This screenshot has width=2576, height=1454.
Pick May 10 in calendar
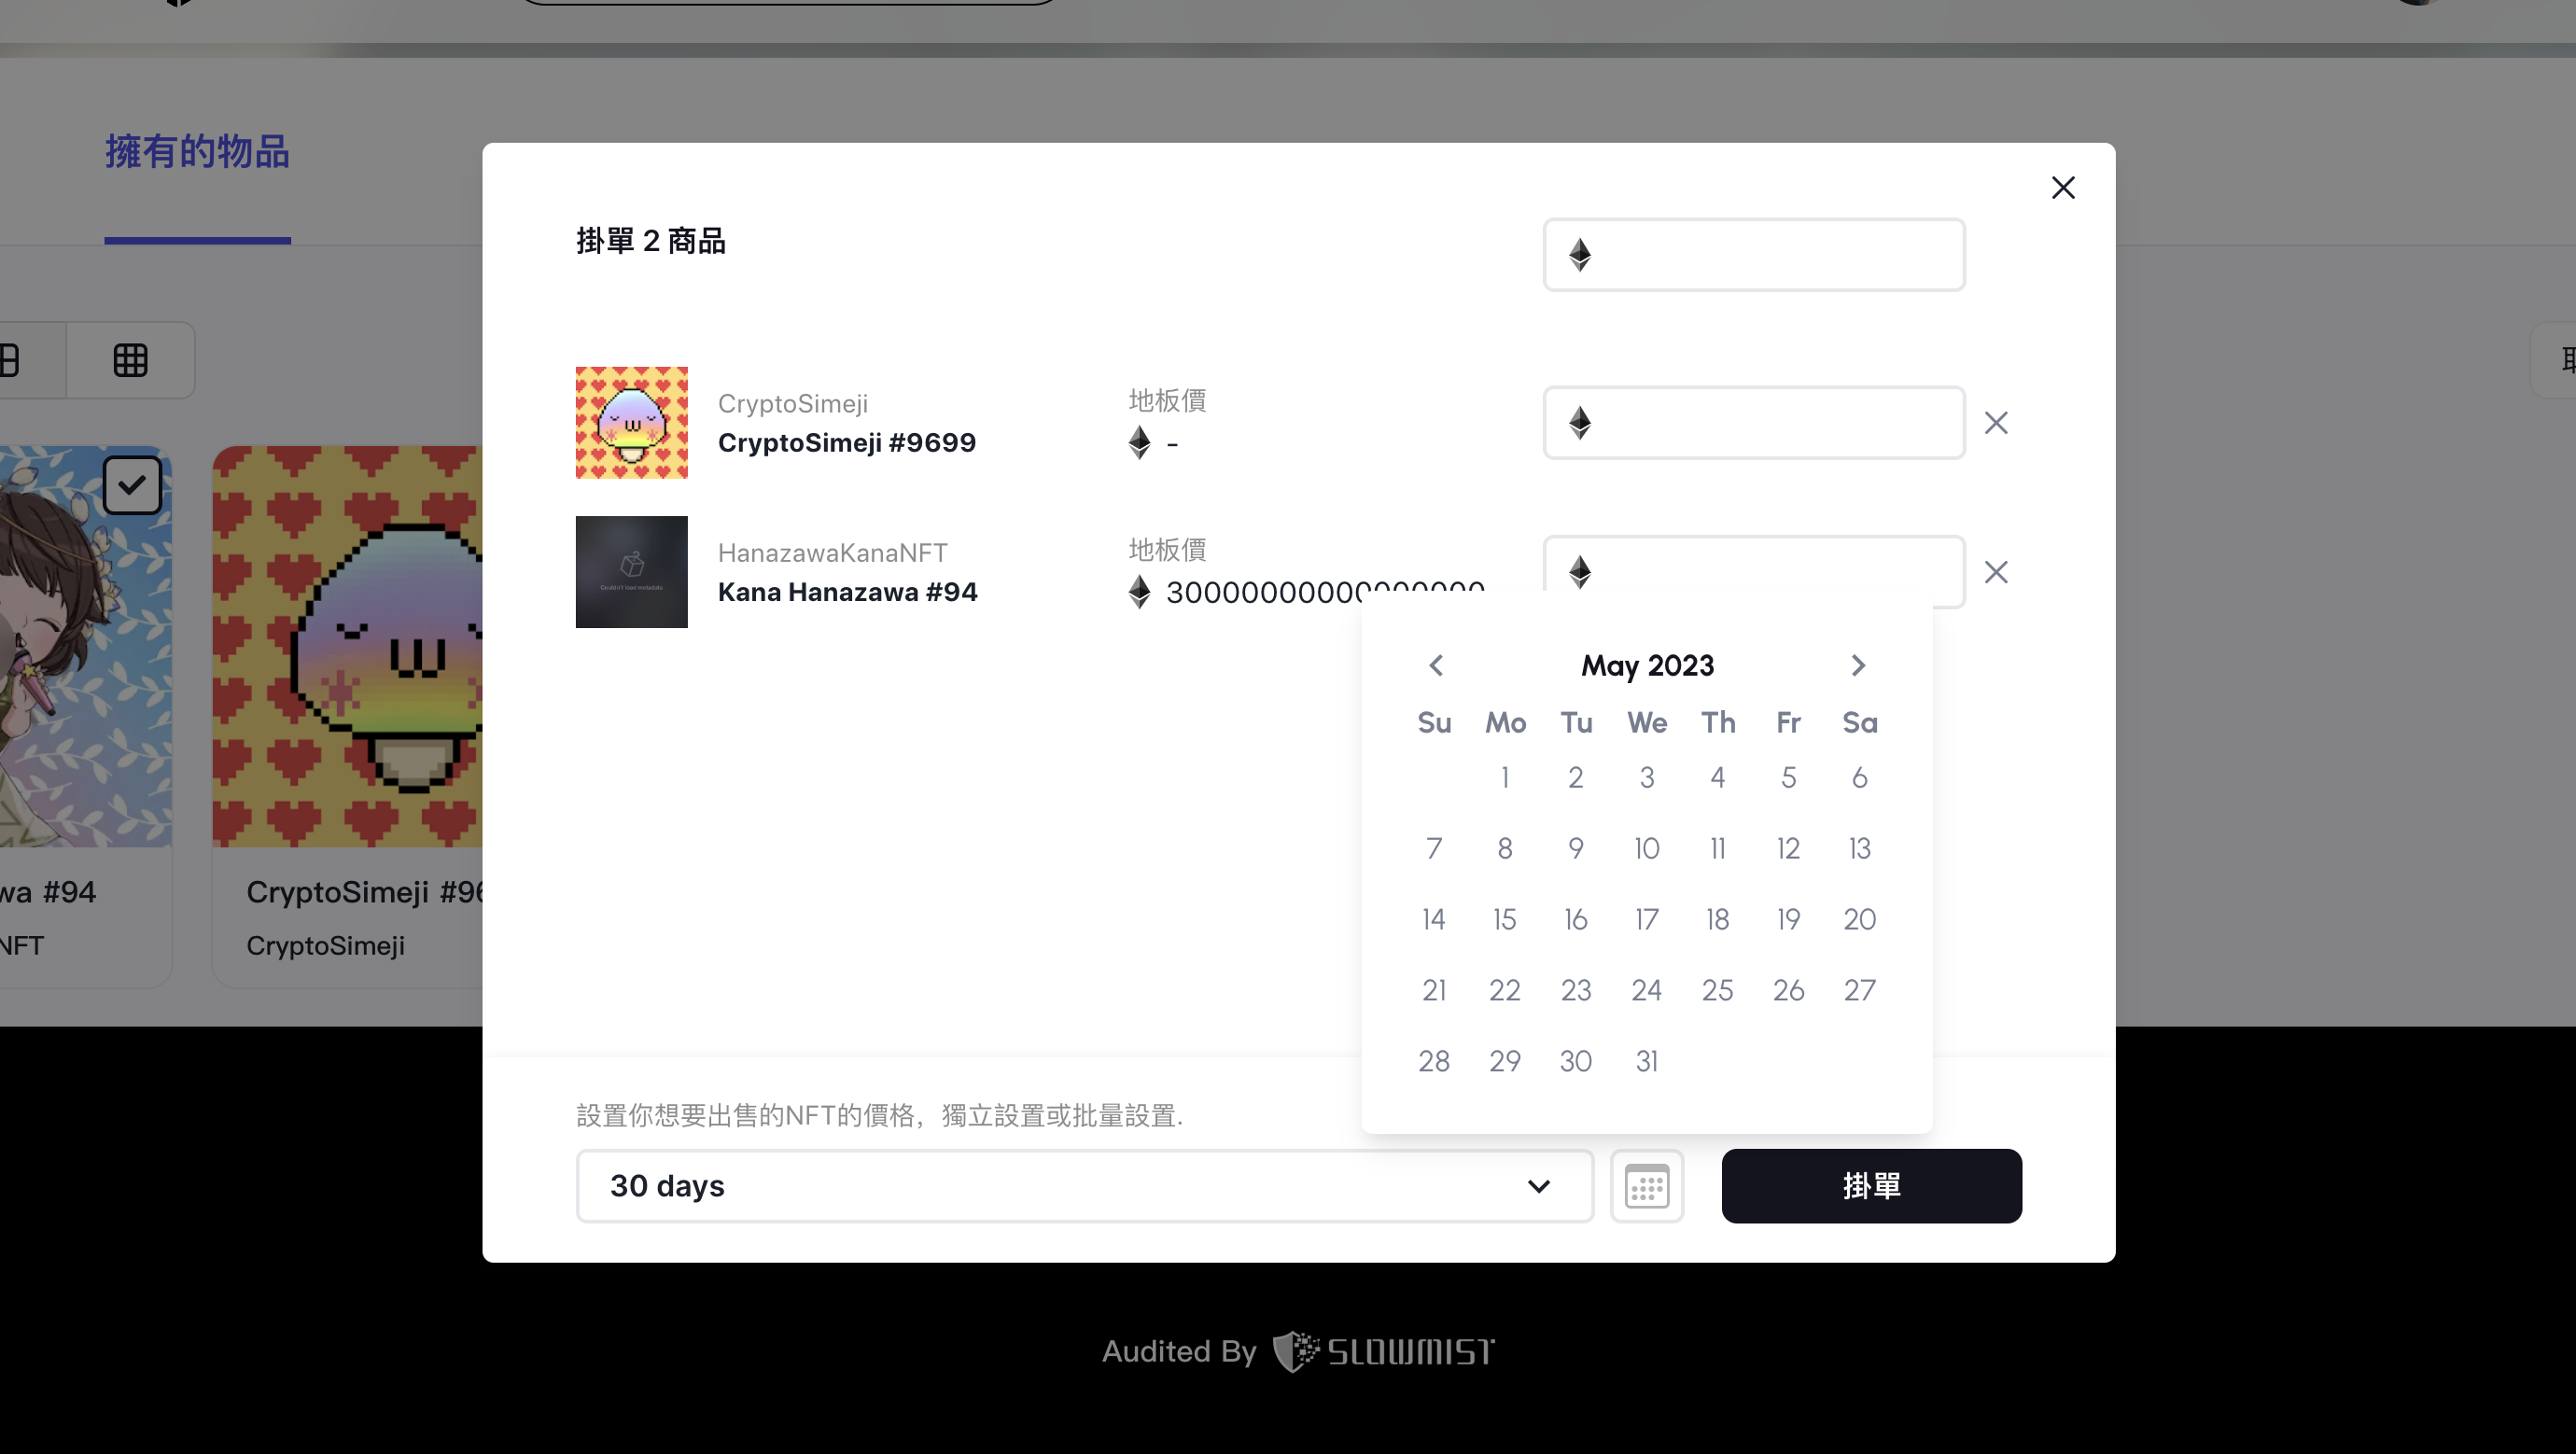coord(1647,849)
